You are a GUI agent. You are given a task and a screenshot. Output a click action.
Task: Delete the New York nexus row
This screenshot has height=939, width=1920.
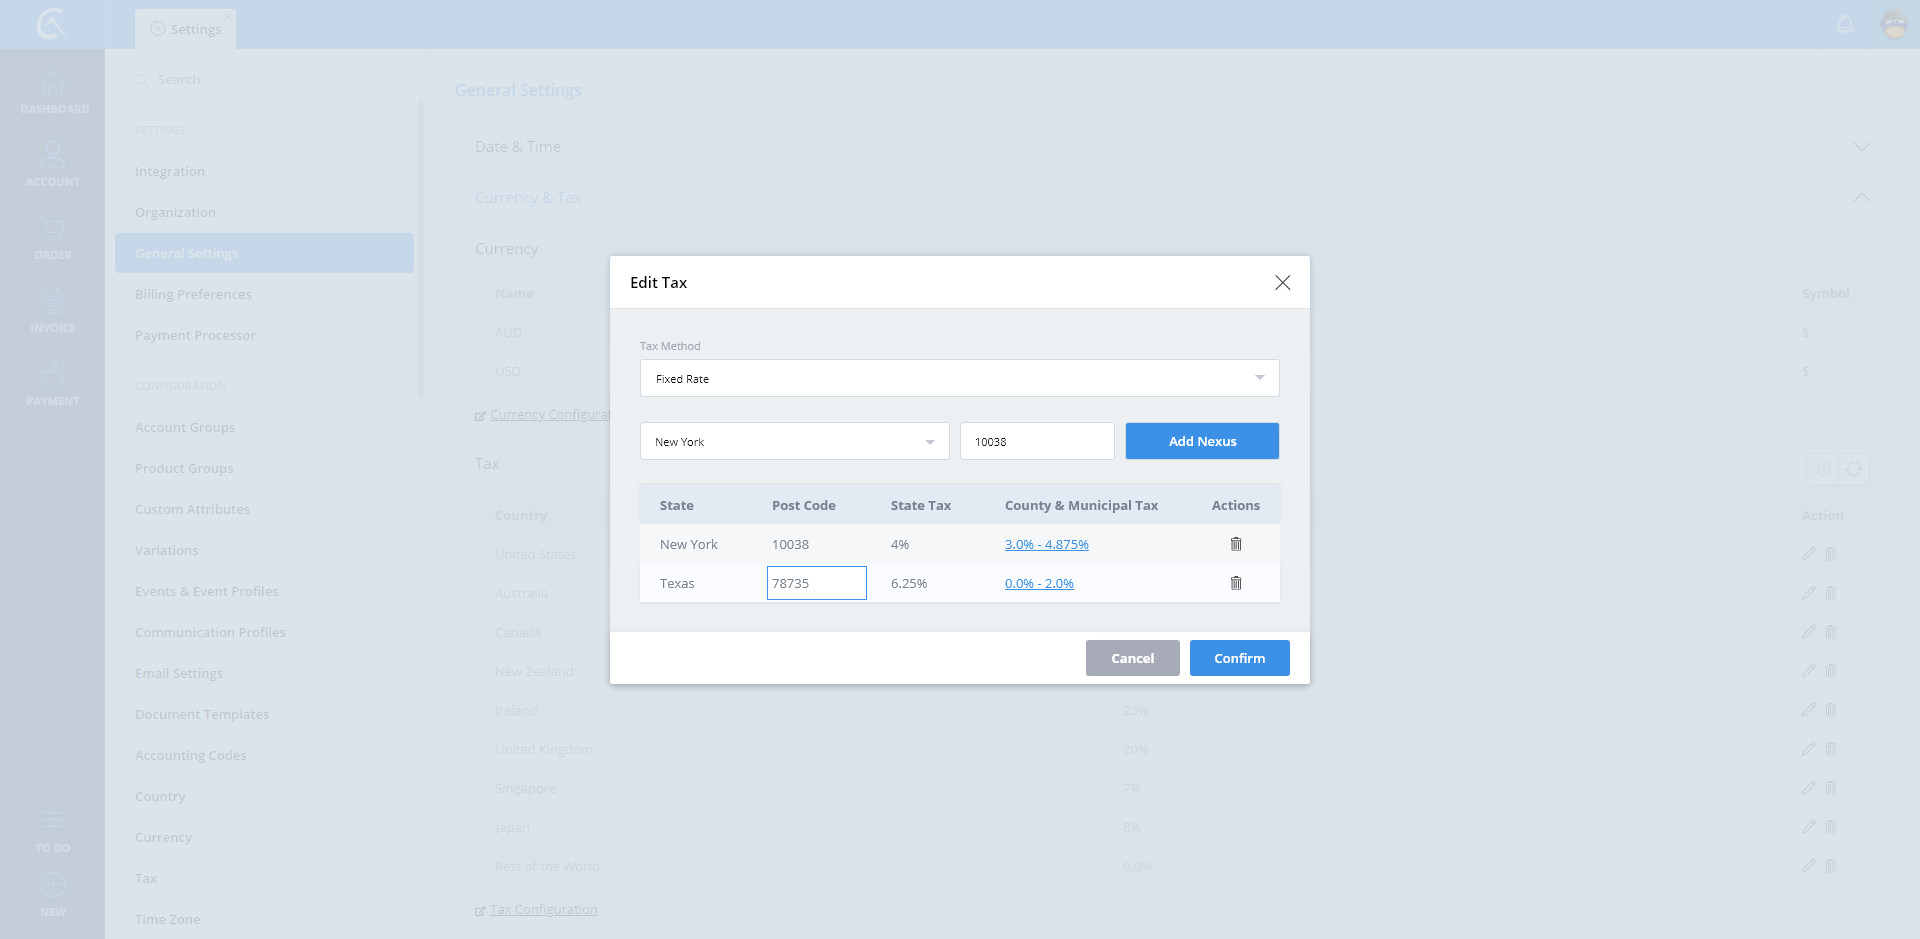[x=1235, y=544]
